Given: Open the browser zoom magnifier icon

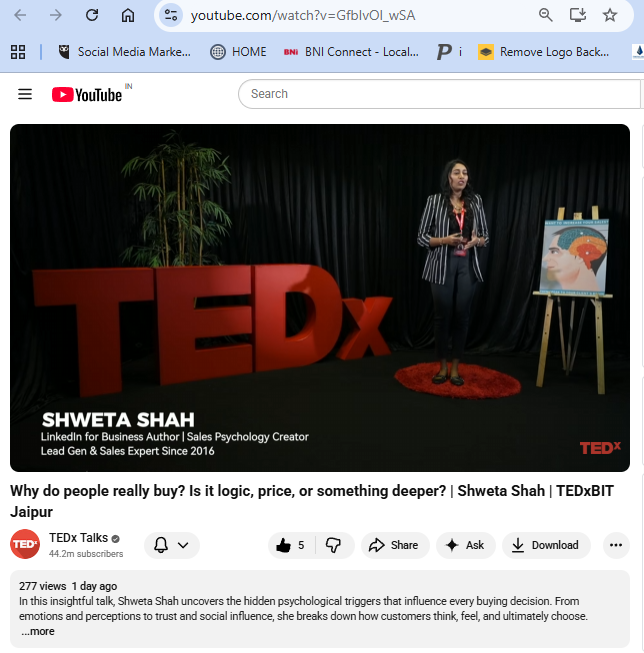Looking at the screenshot, I should point(545,15).
